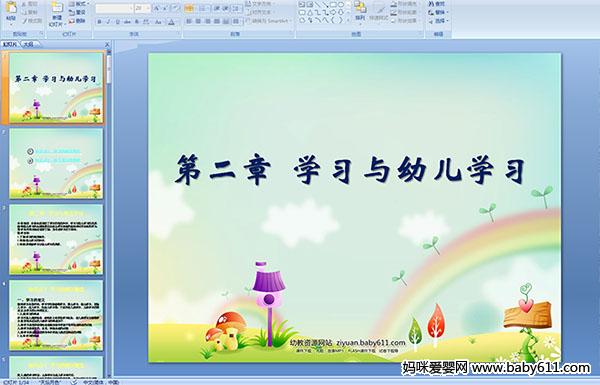This screenshot has width=600, height=385.
Task: Open the font name dropdown
Action: click(114, 8)
